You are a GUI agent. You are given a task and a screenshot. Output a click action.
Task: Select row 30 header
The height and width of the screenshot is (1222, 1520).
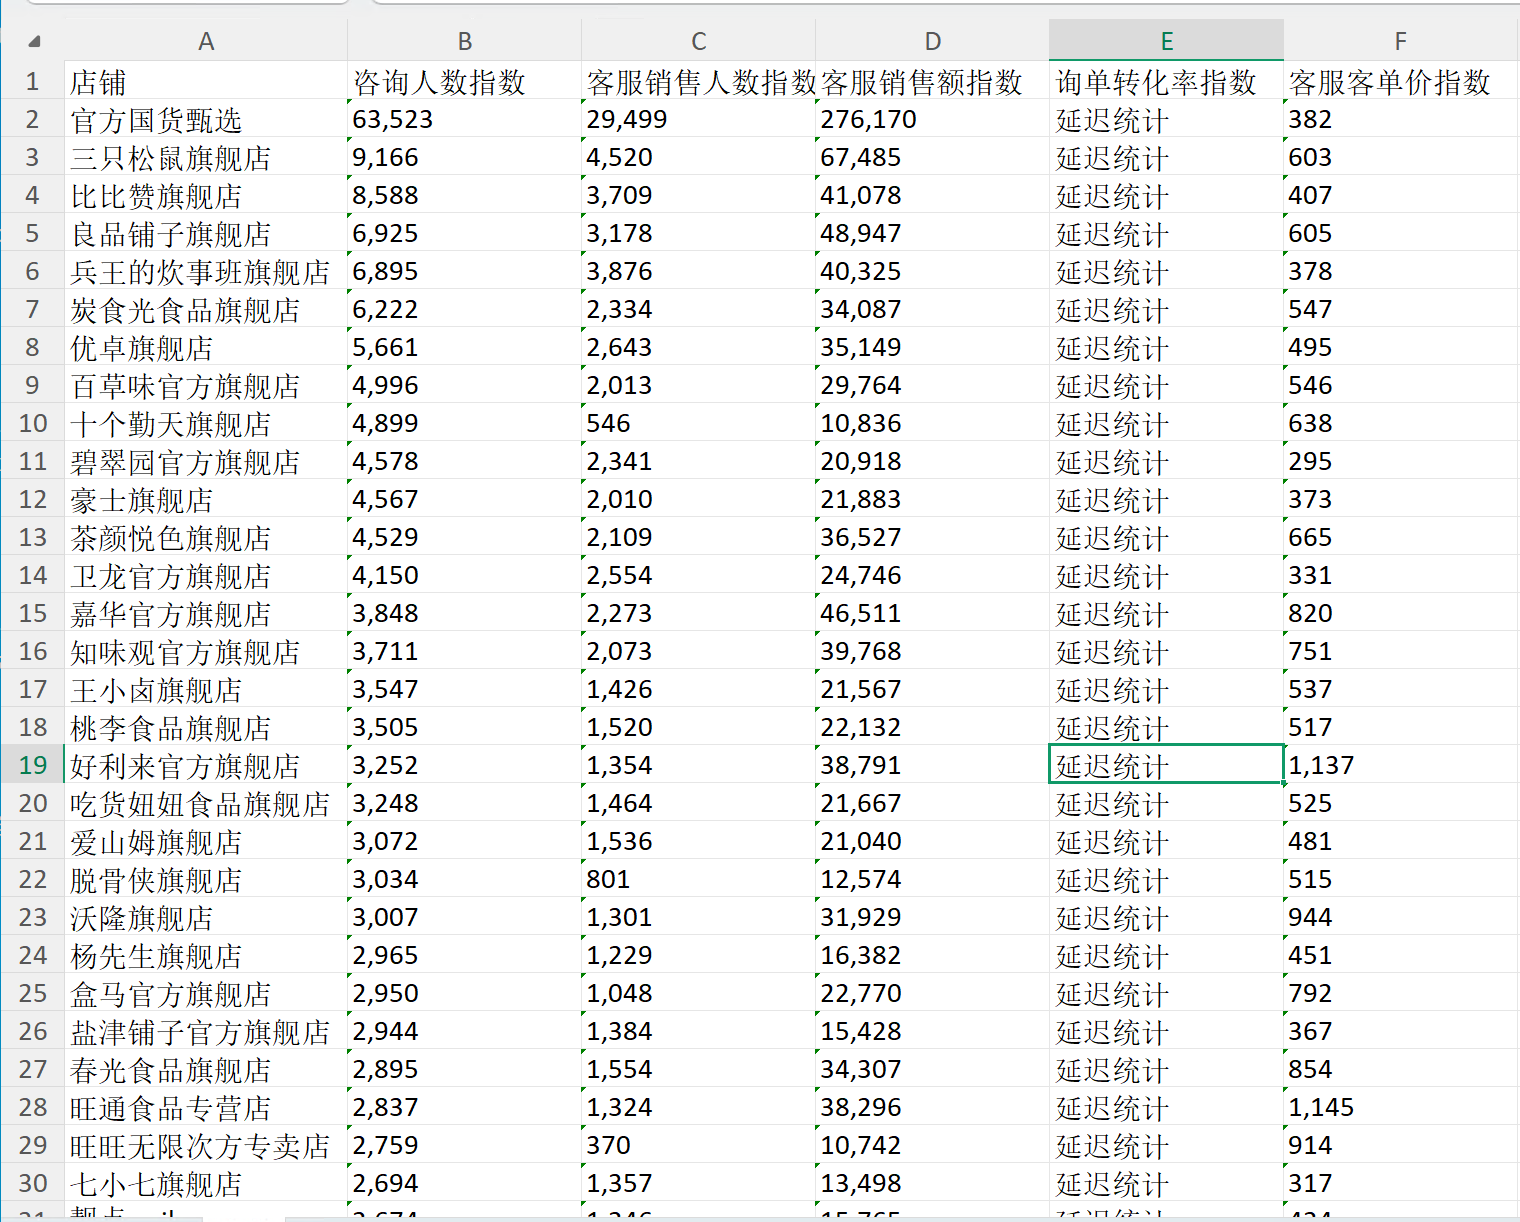[32, 1183]
